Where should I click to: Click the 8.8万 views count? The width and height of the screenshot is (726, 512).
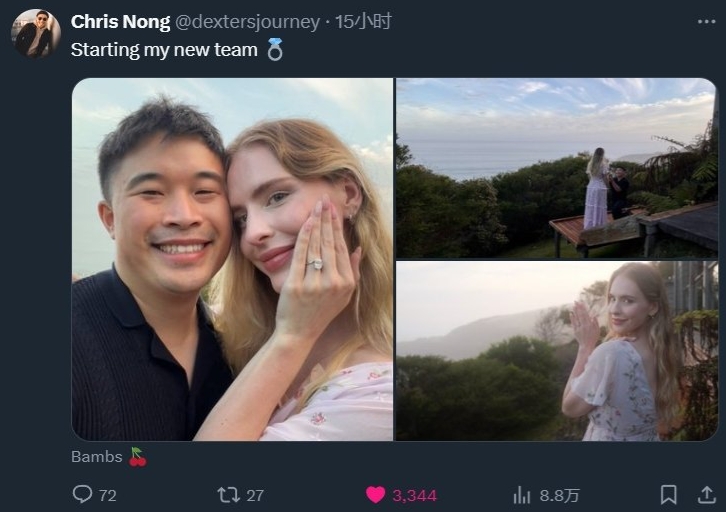click(560, 496)
